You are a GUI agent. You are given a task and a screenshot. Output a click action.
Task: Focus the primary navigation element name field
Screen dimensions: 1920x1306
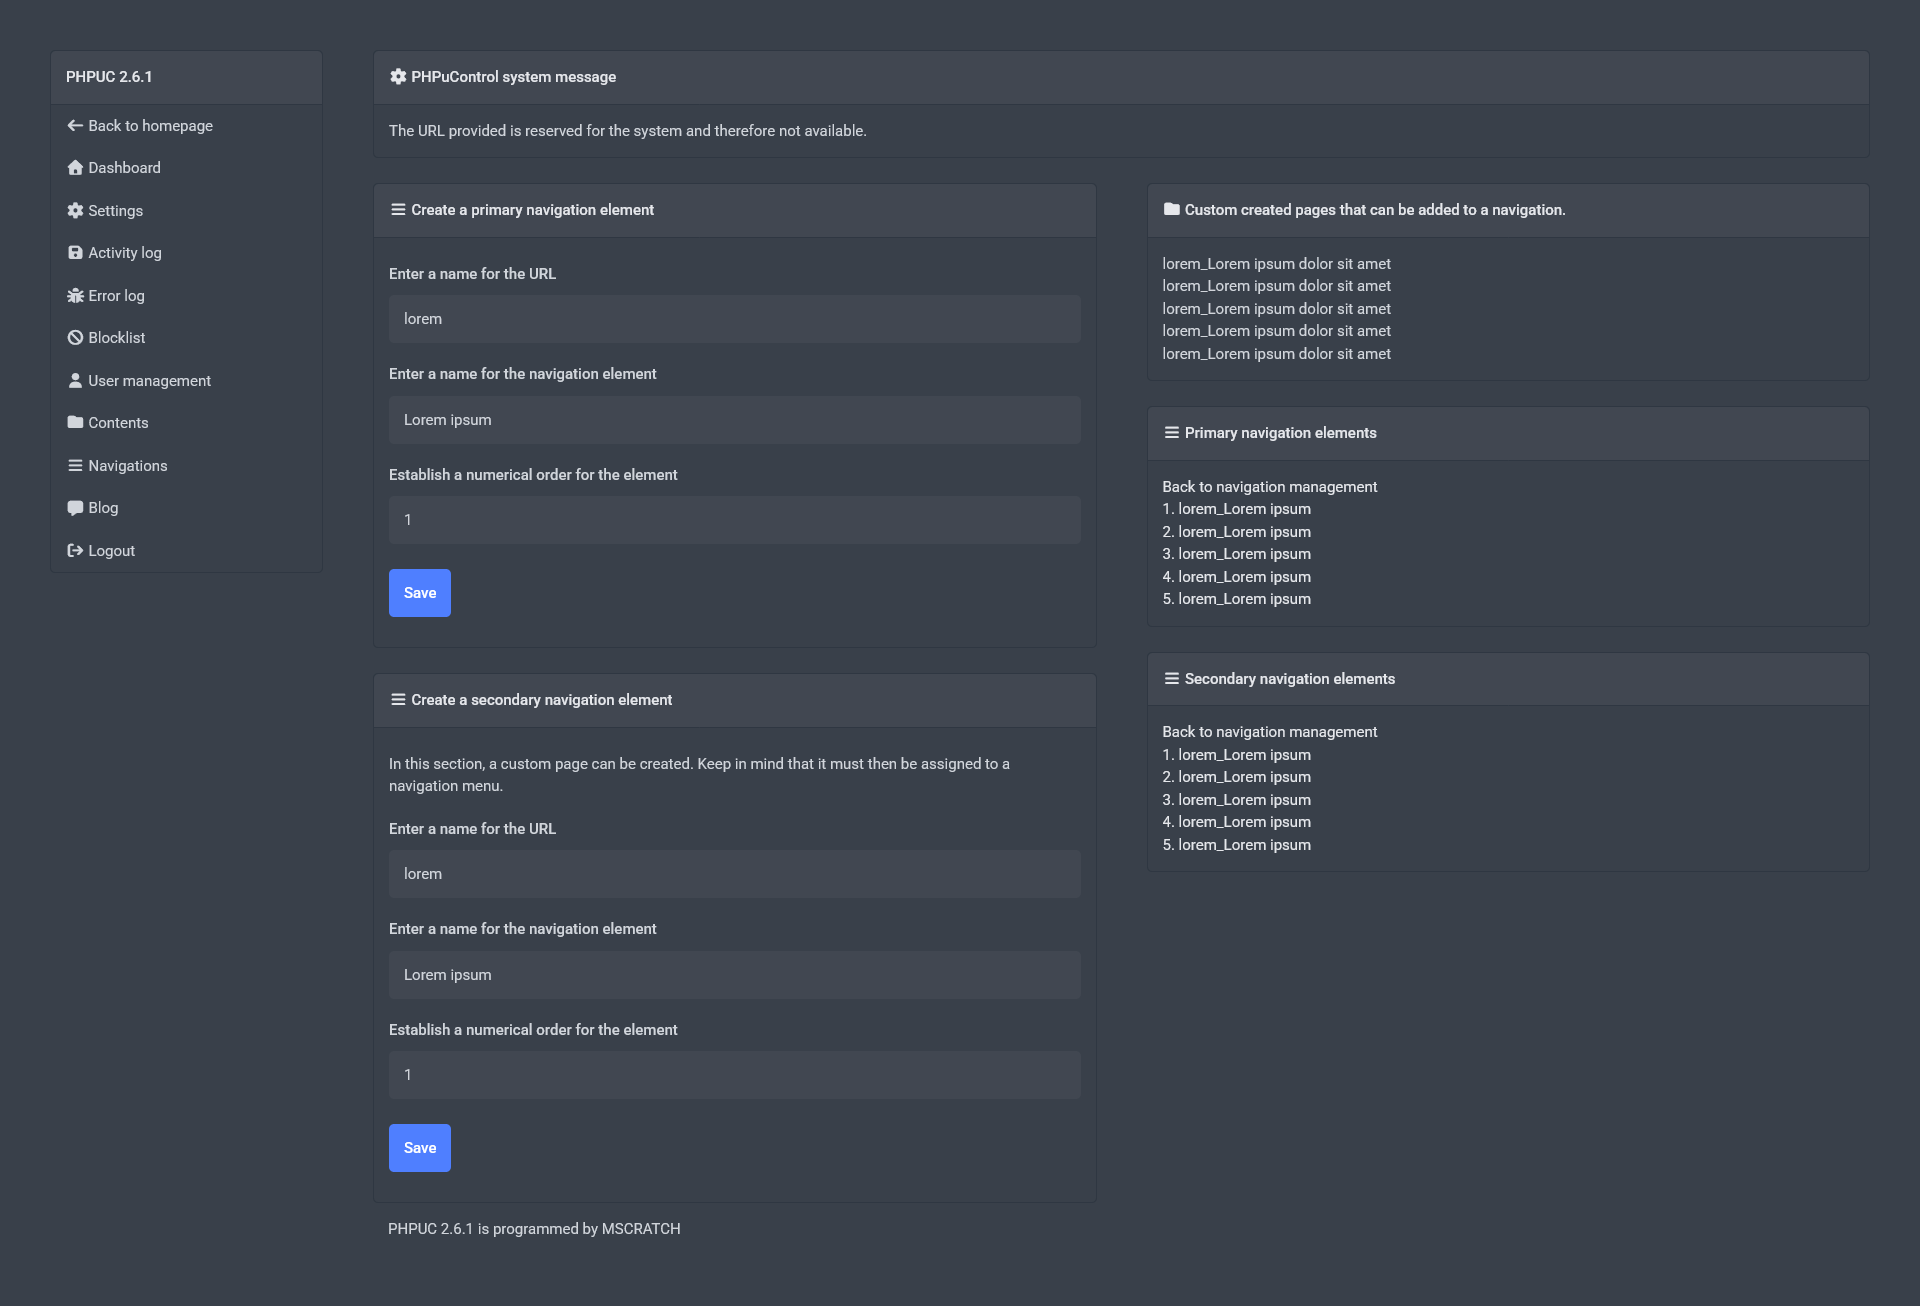(734, 420)
